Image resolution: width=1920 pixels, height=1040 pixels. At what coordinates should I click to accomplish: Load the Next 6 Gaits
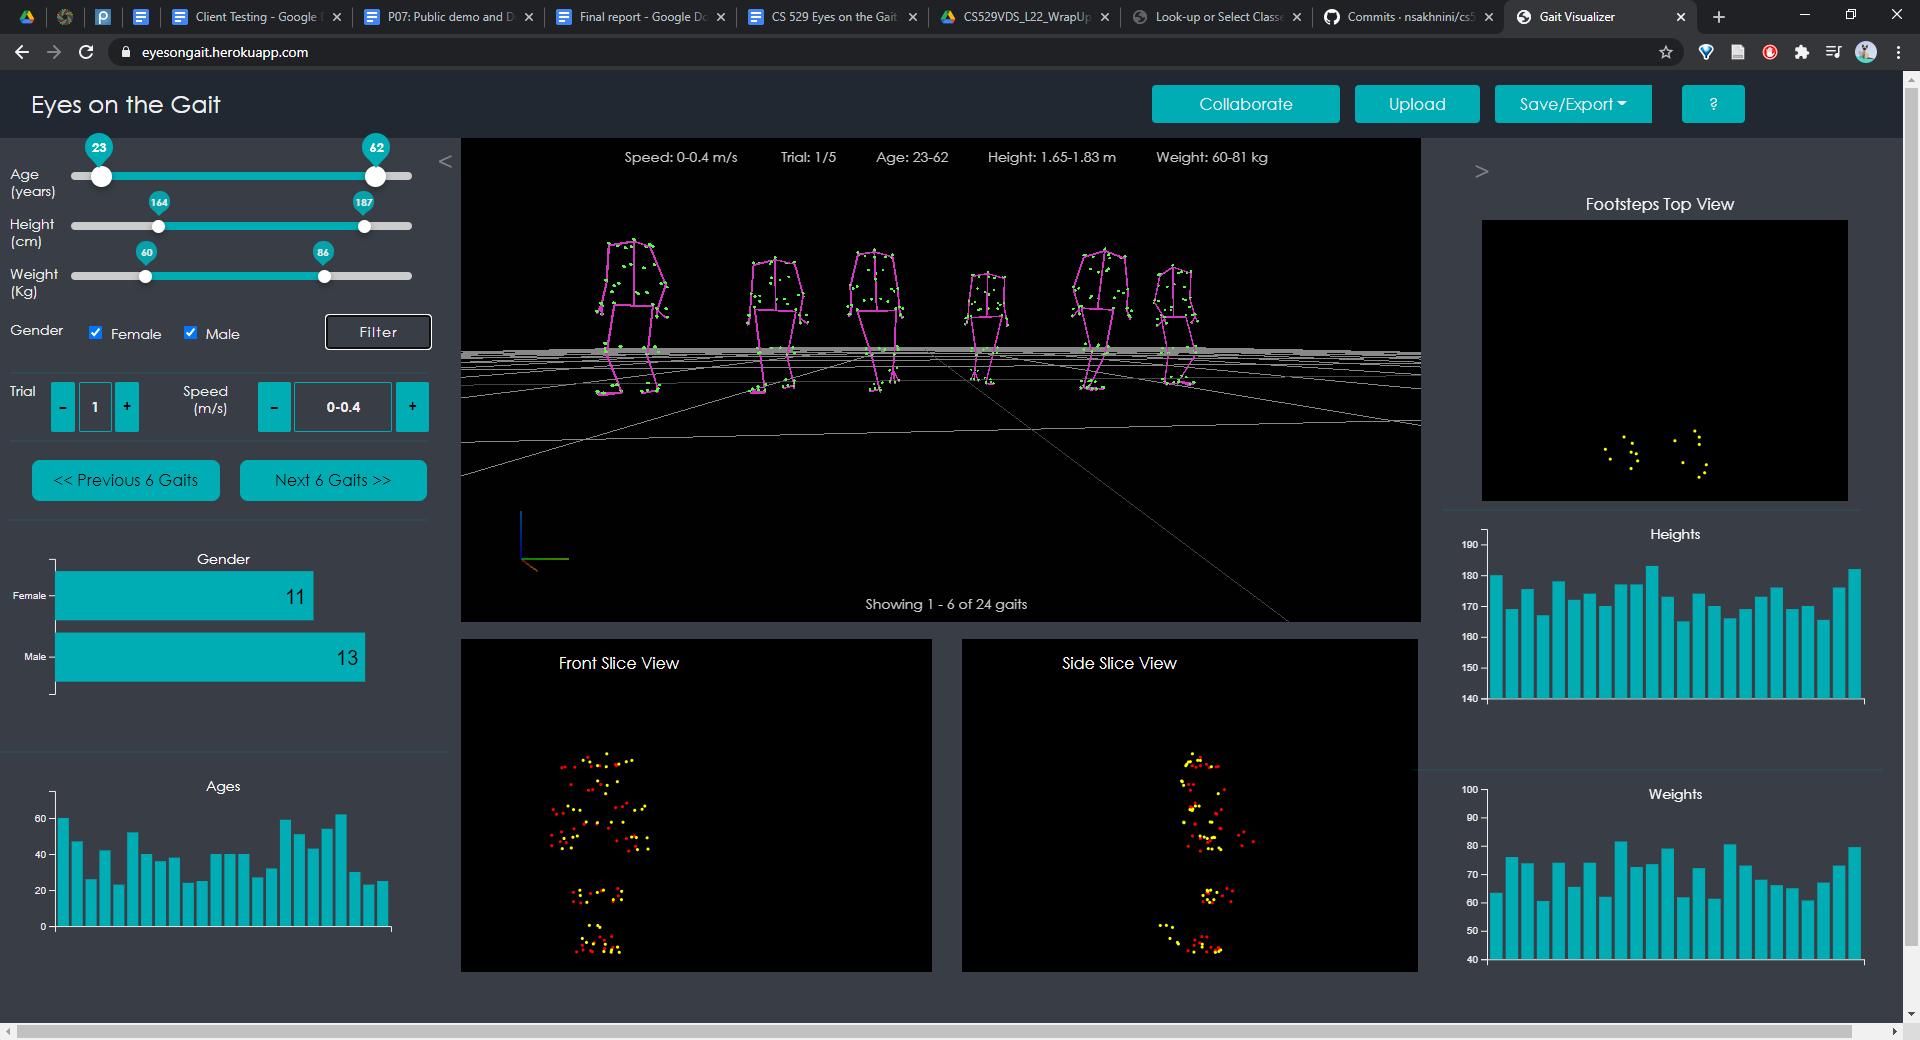(x=333, y=480)
